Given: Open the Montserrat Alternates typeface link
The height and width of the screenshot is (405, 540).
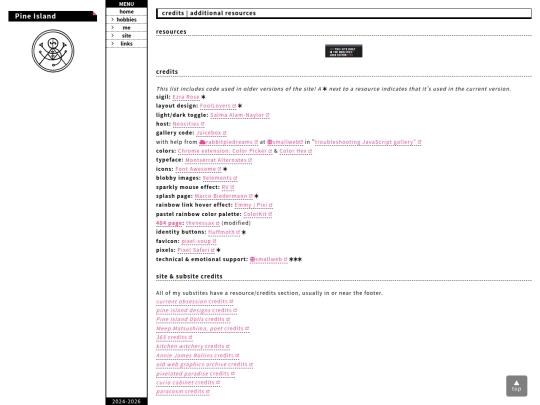Looking at the screenshot, I should point(218,160).
